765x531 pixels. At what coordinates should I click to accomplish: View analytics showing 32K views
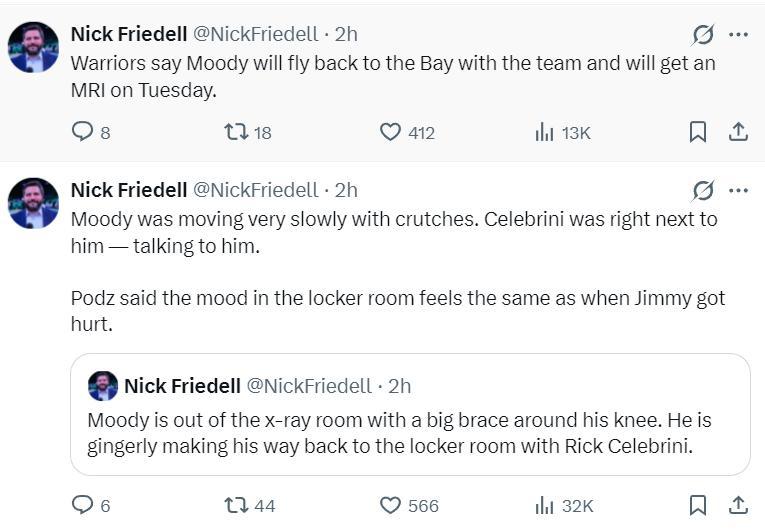tap(545, 505)
